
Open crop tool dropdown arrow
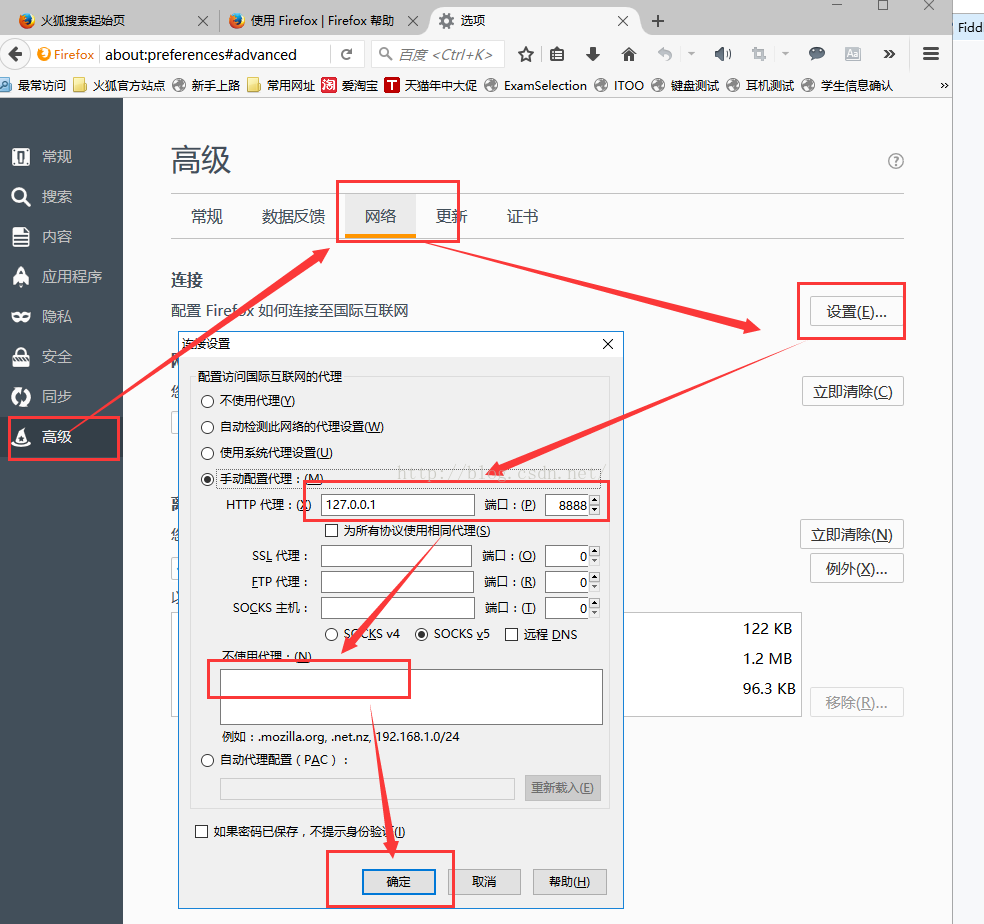785,55
